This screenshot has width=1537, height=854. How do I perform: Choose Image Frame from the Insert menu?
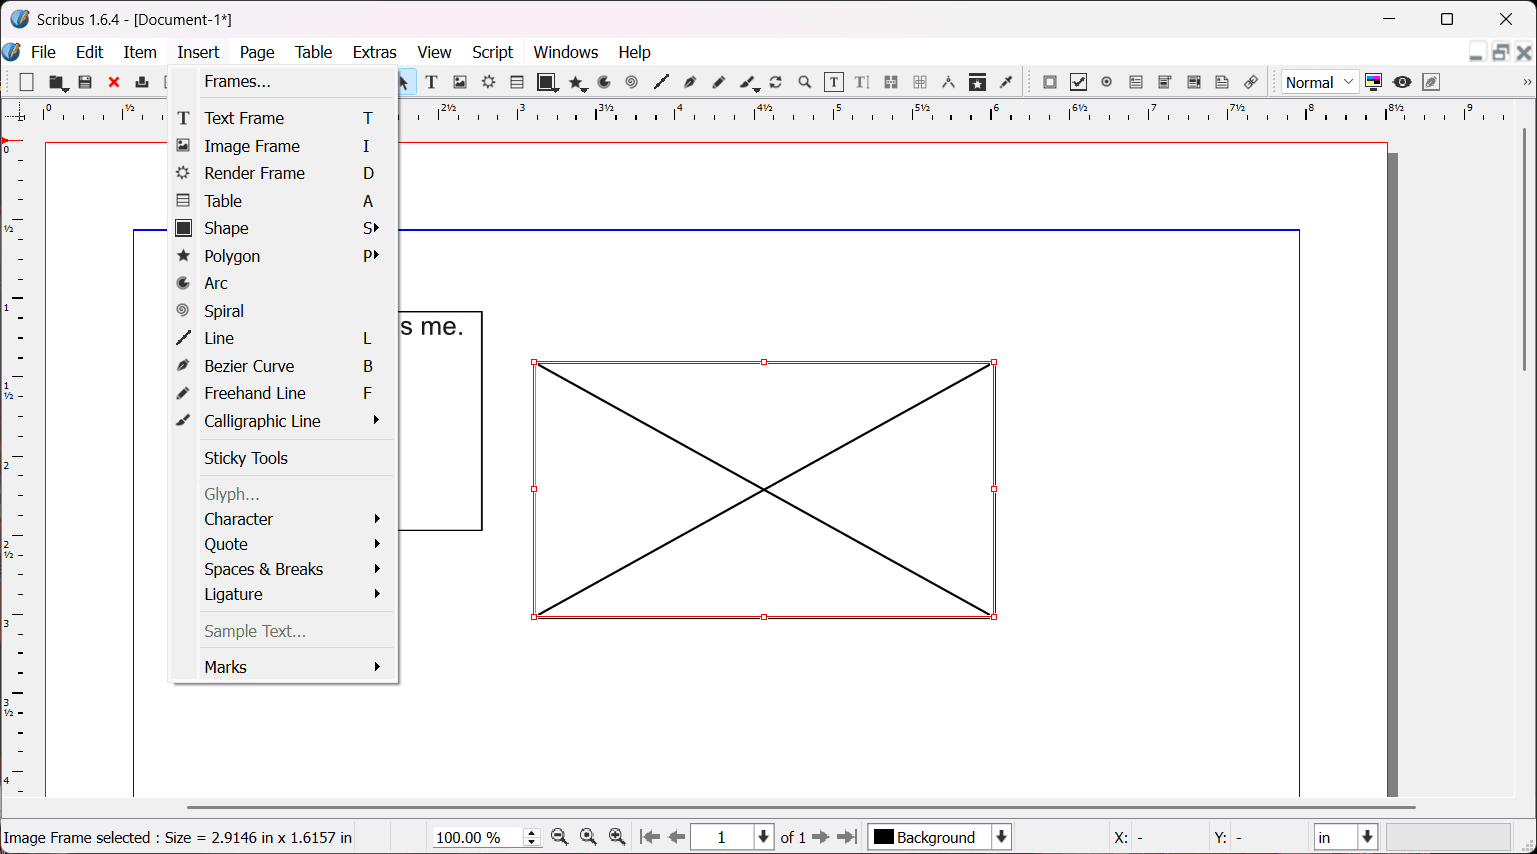(252, 146)
